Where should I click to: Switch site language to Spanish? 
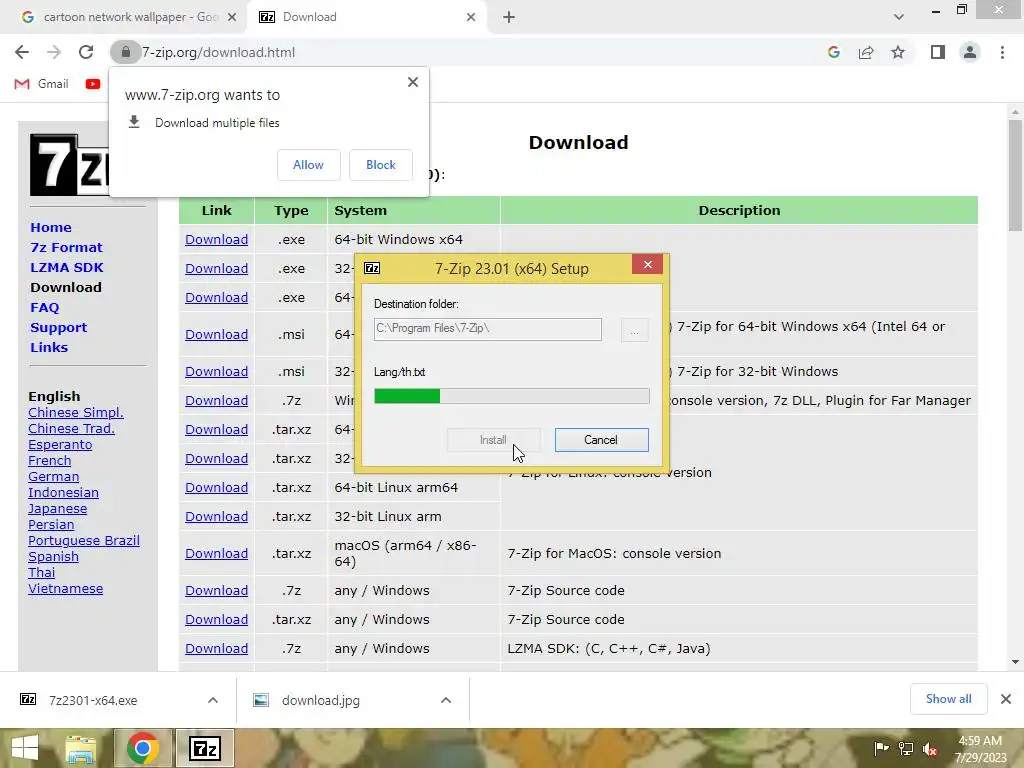(x=54, y=556)
